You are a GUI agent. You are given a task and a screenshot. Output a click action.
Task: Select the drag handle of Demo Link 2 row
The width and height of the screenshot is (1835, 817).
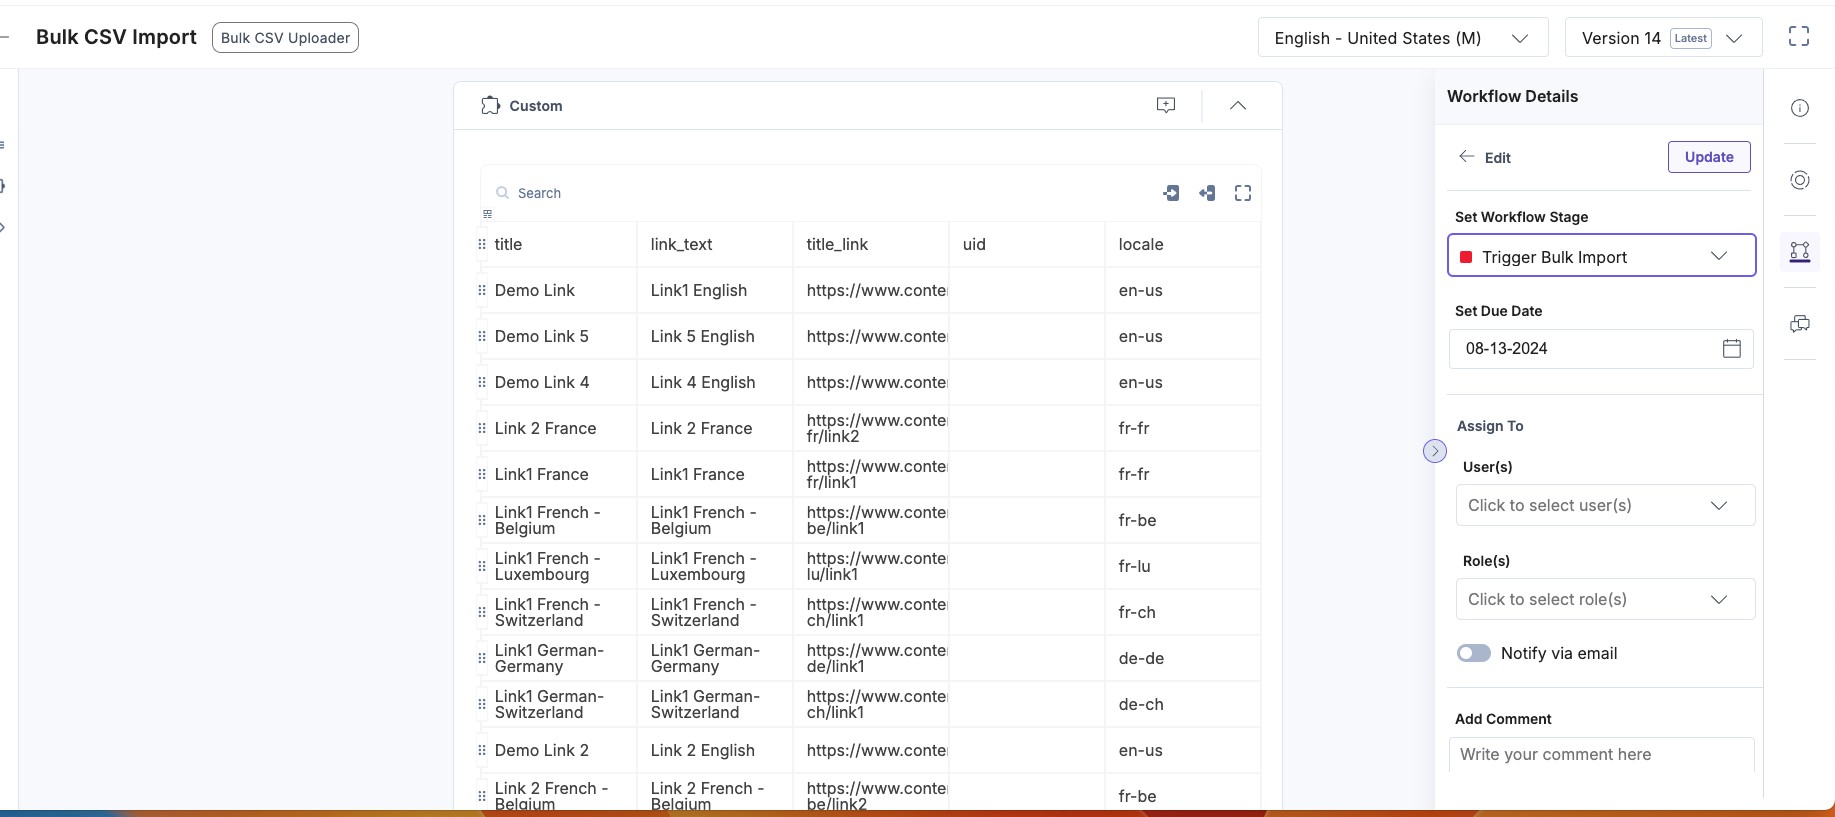coord(482,750)
